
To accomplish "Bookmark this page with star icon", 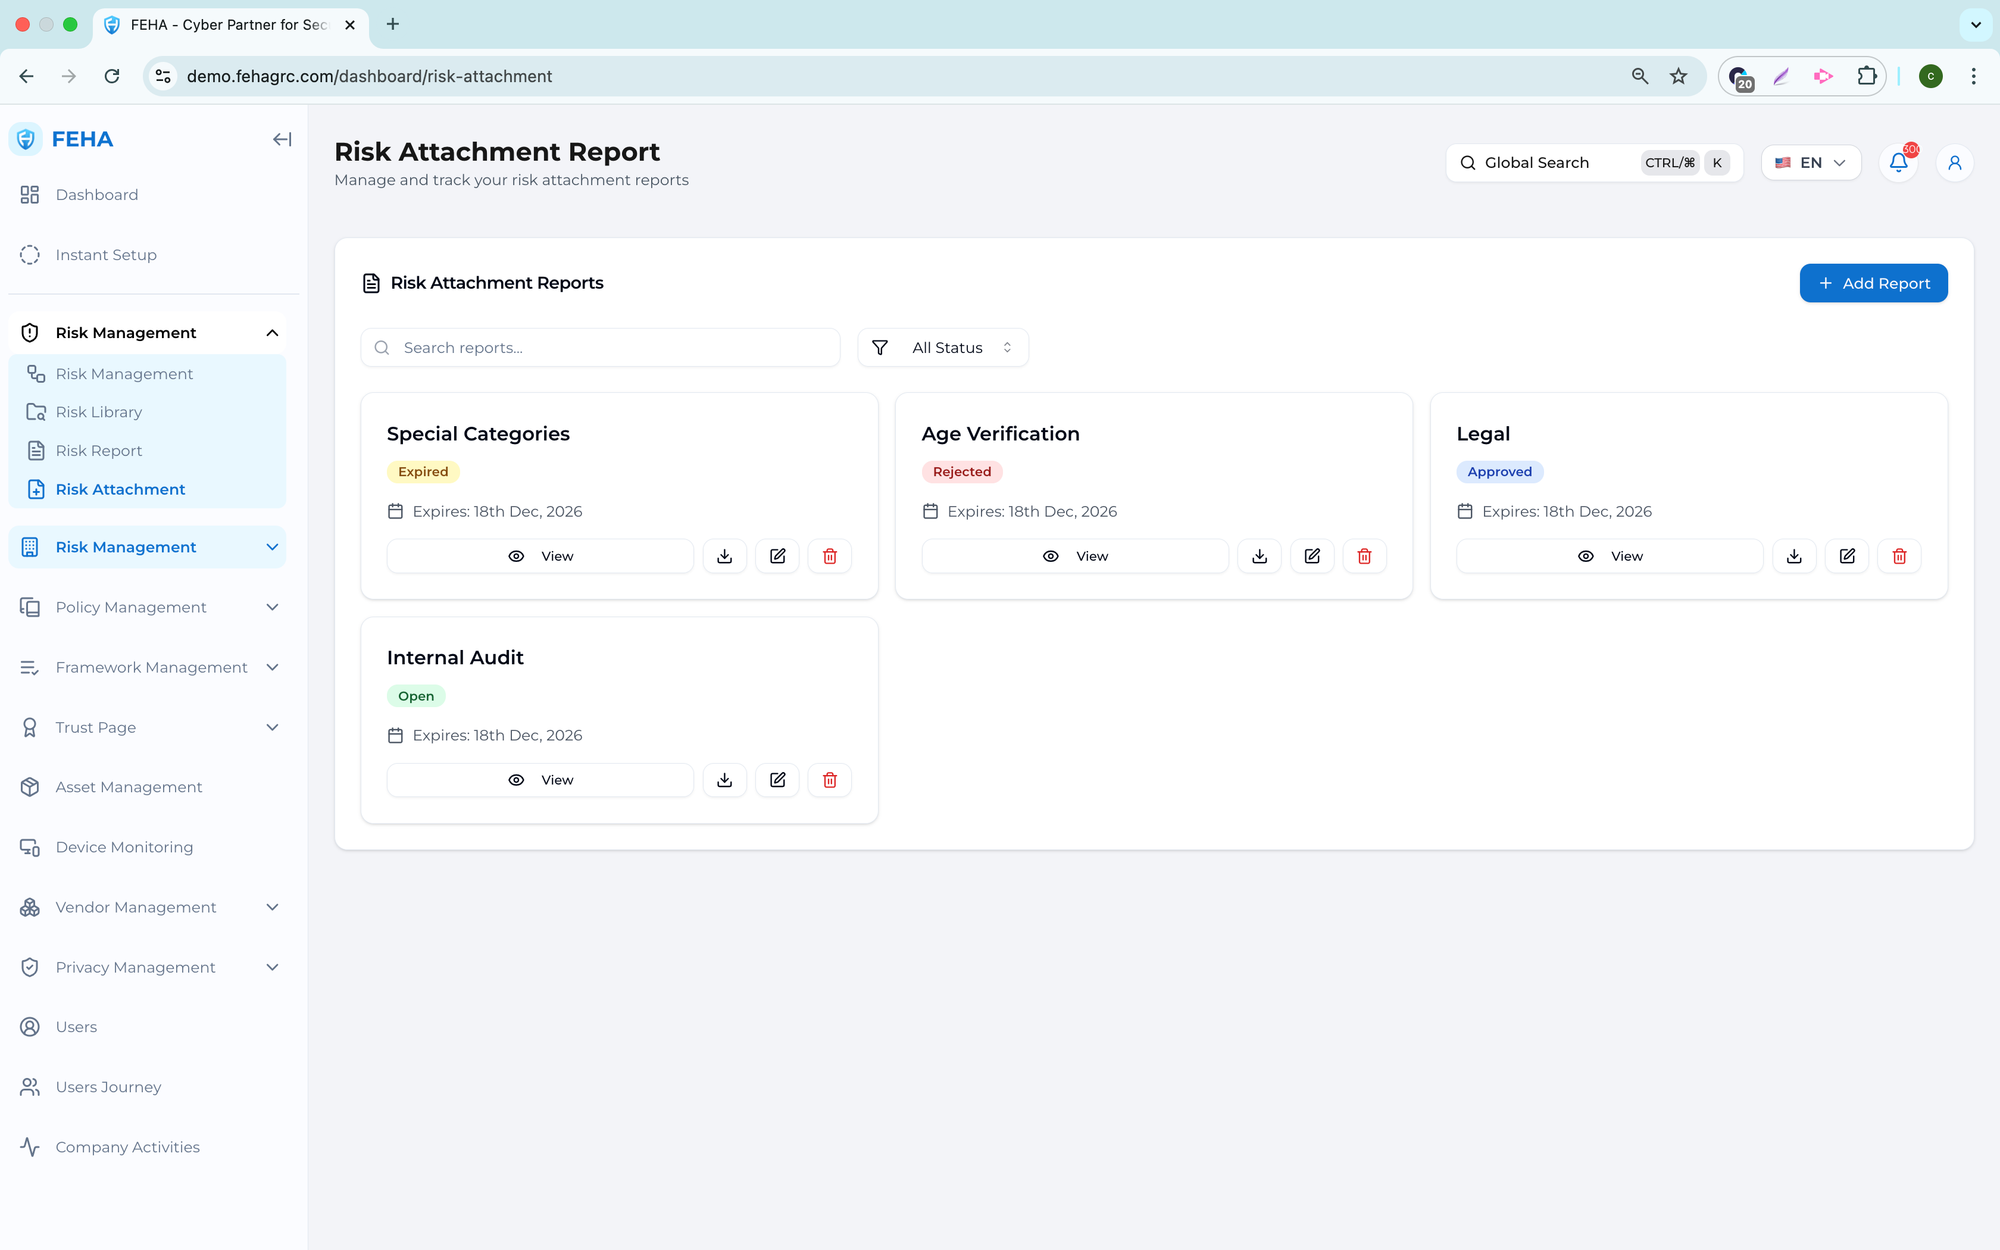I will coord(1678,76).
